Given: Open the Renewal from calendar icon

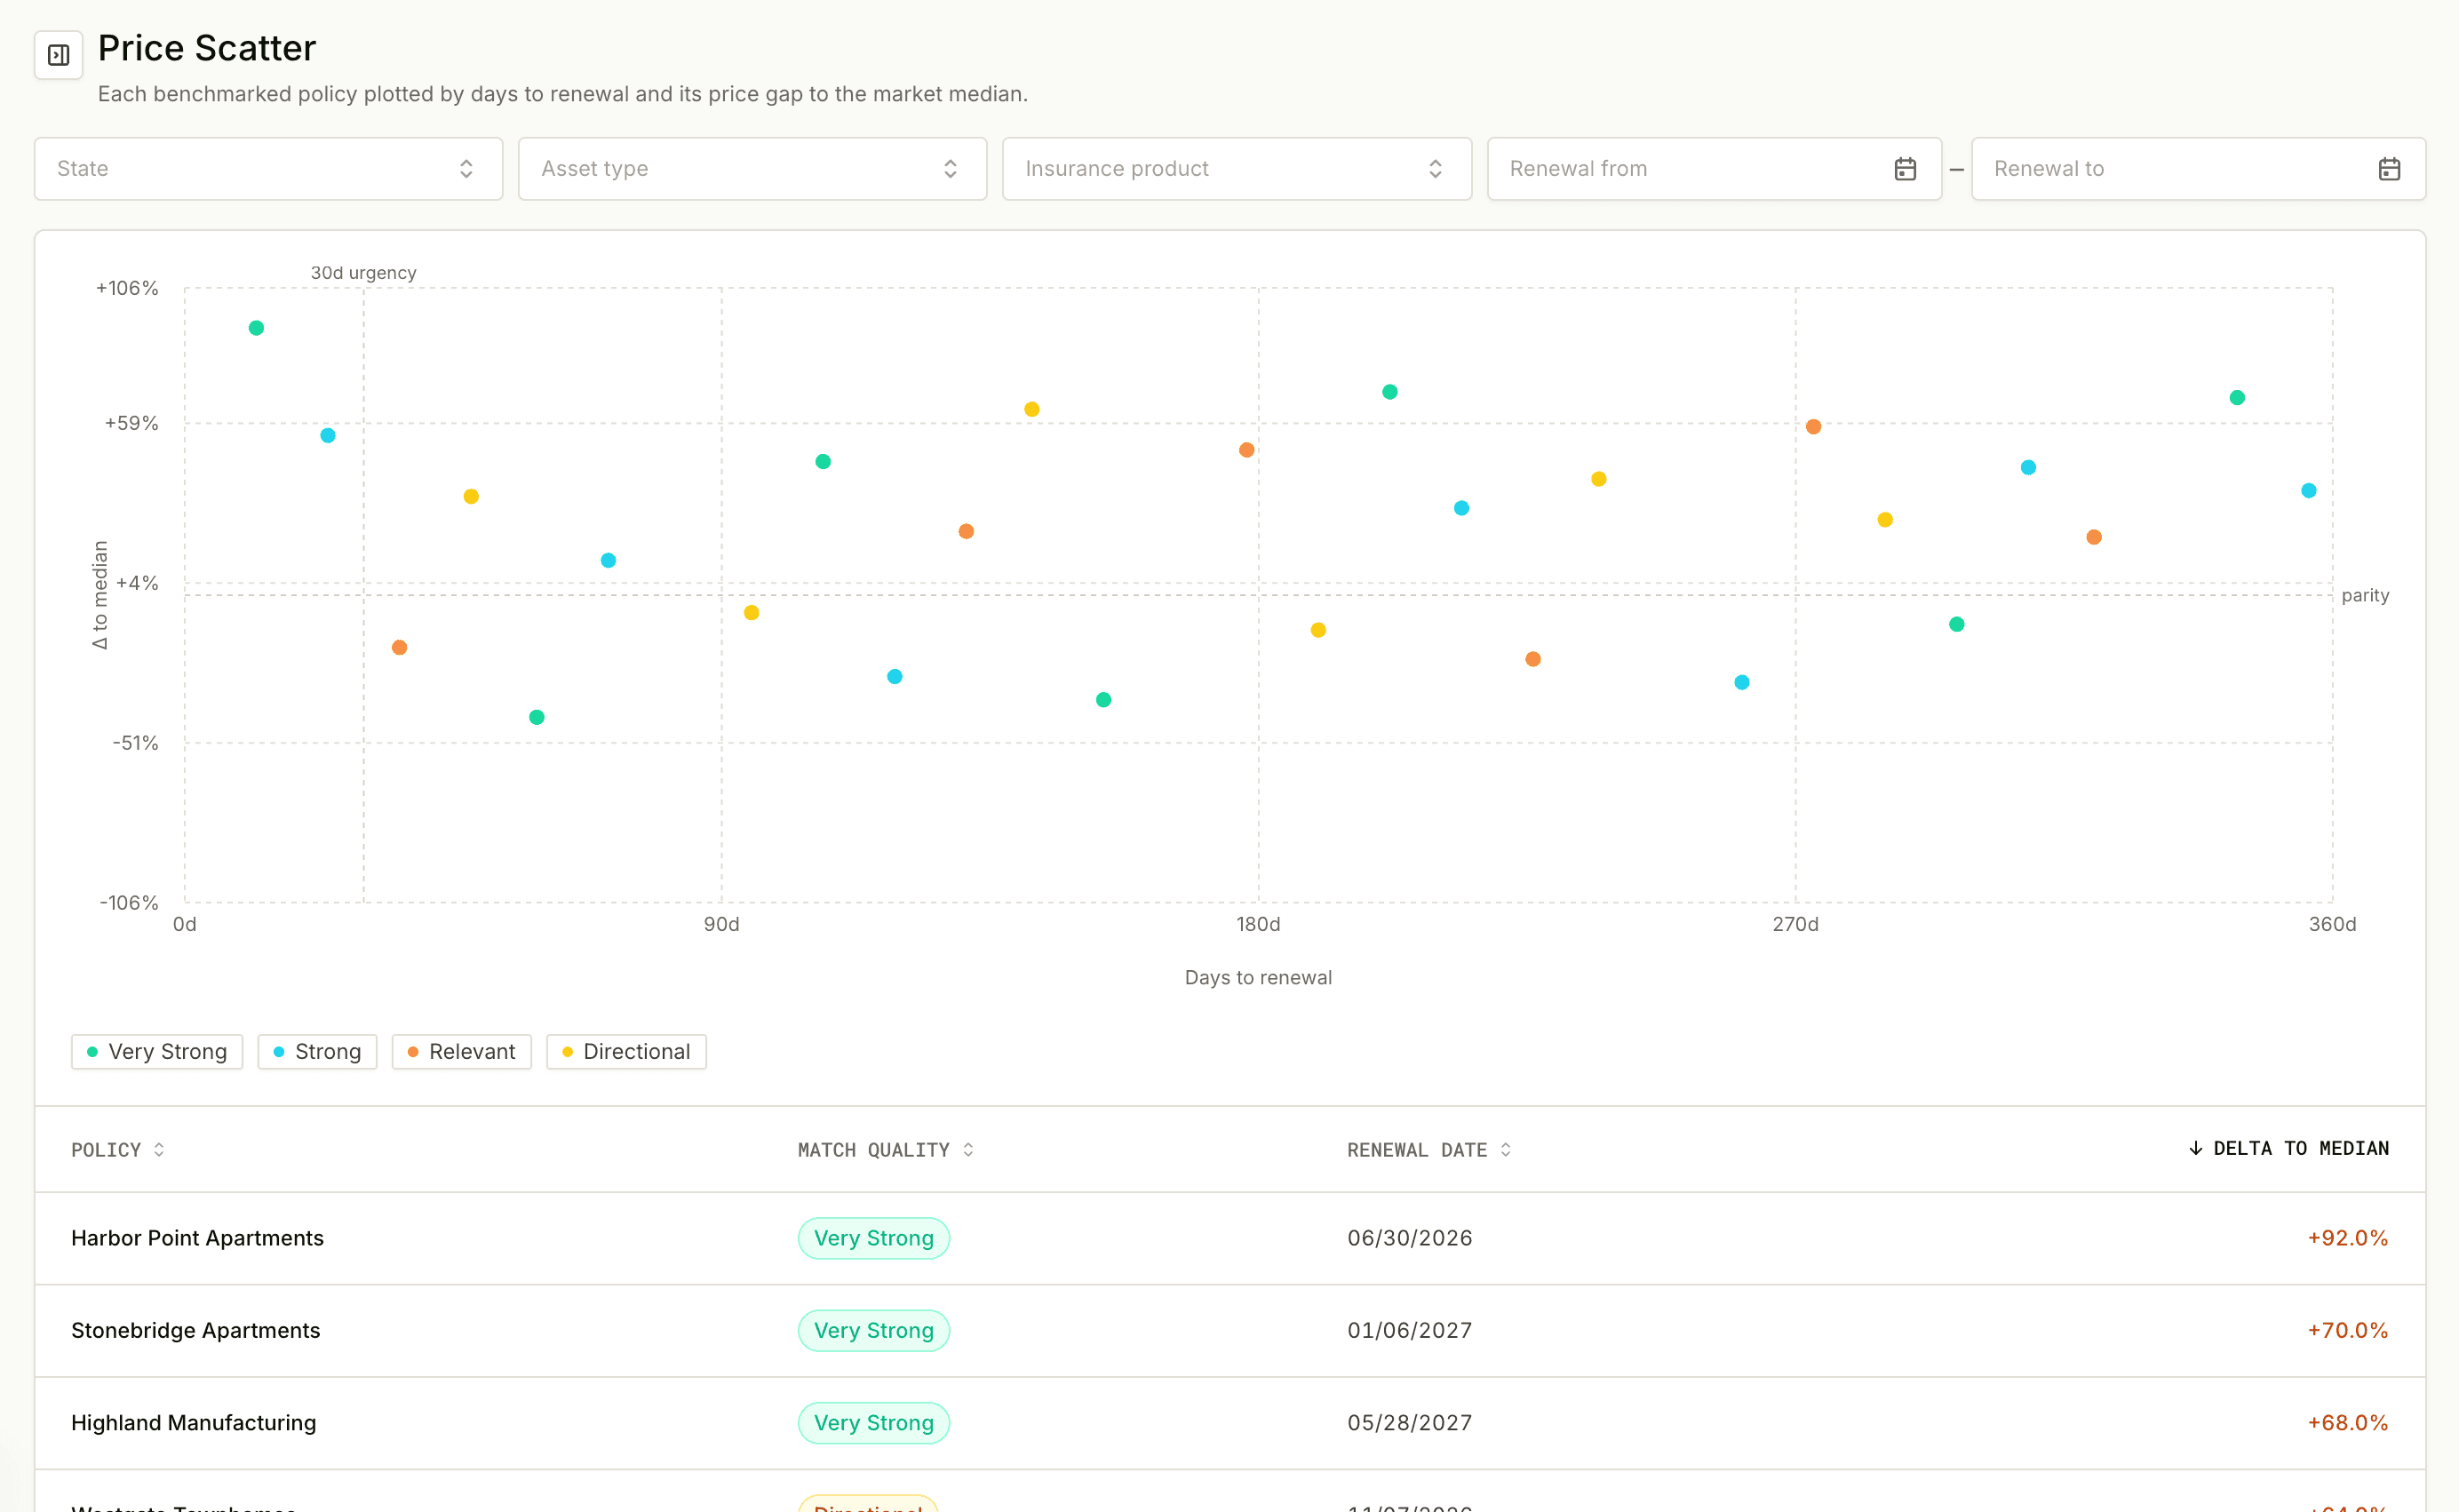Looking at the screenshot, I should click(x=1905, y=169).
